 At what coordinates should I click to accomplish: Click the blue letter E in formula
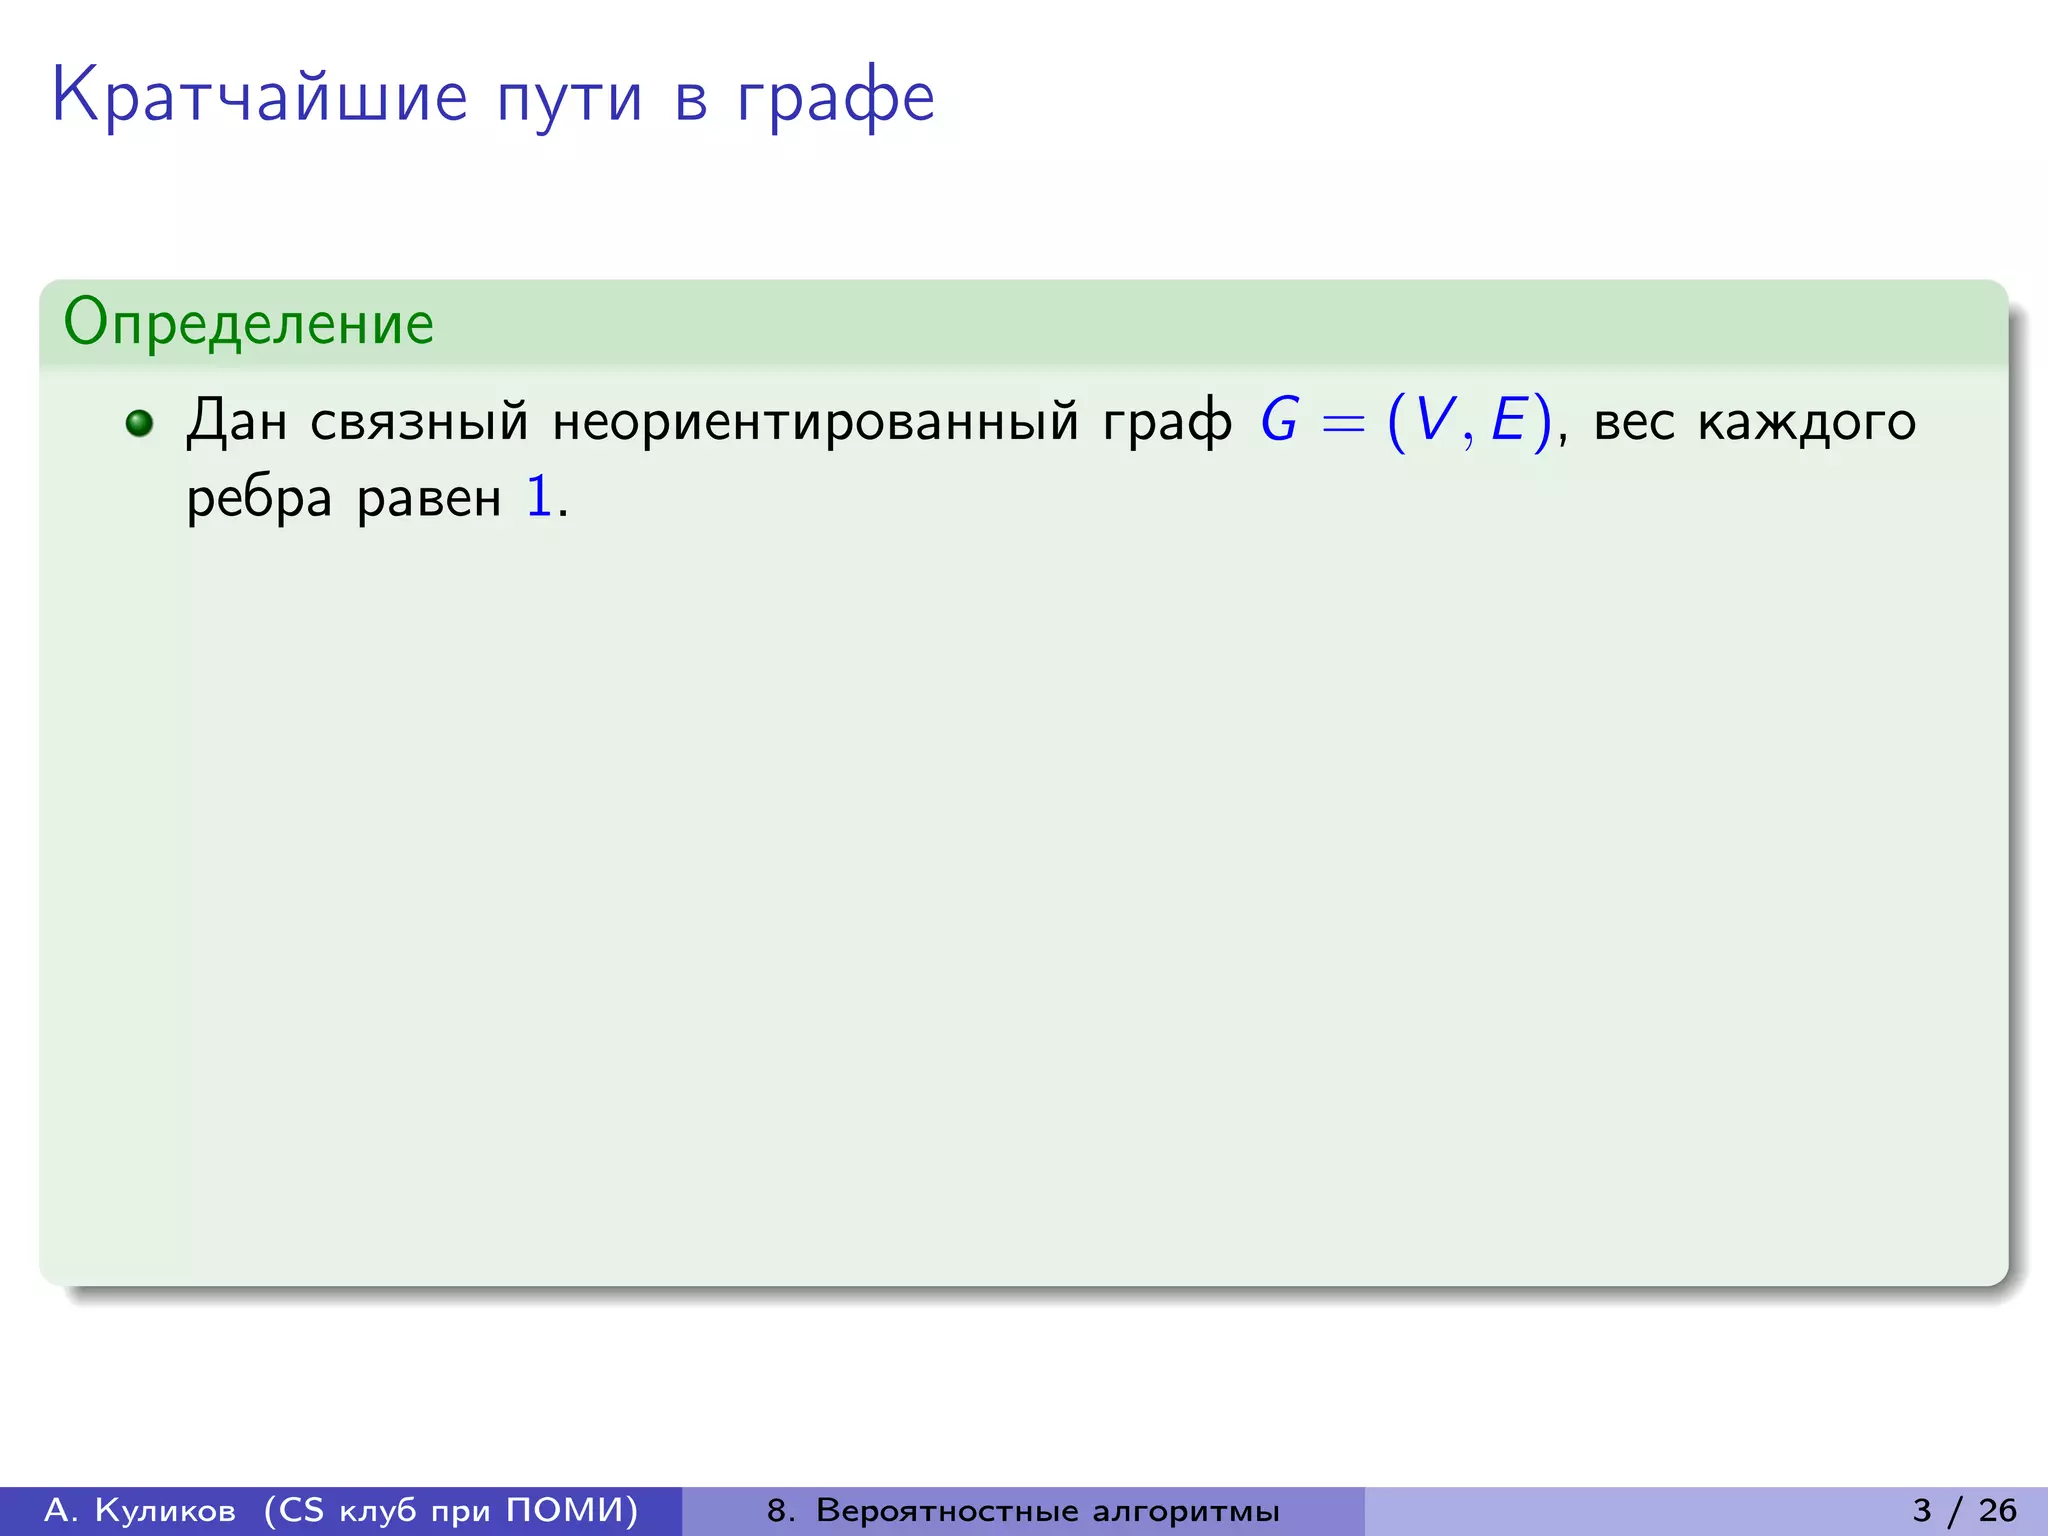click(1508, 420)
